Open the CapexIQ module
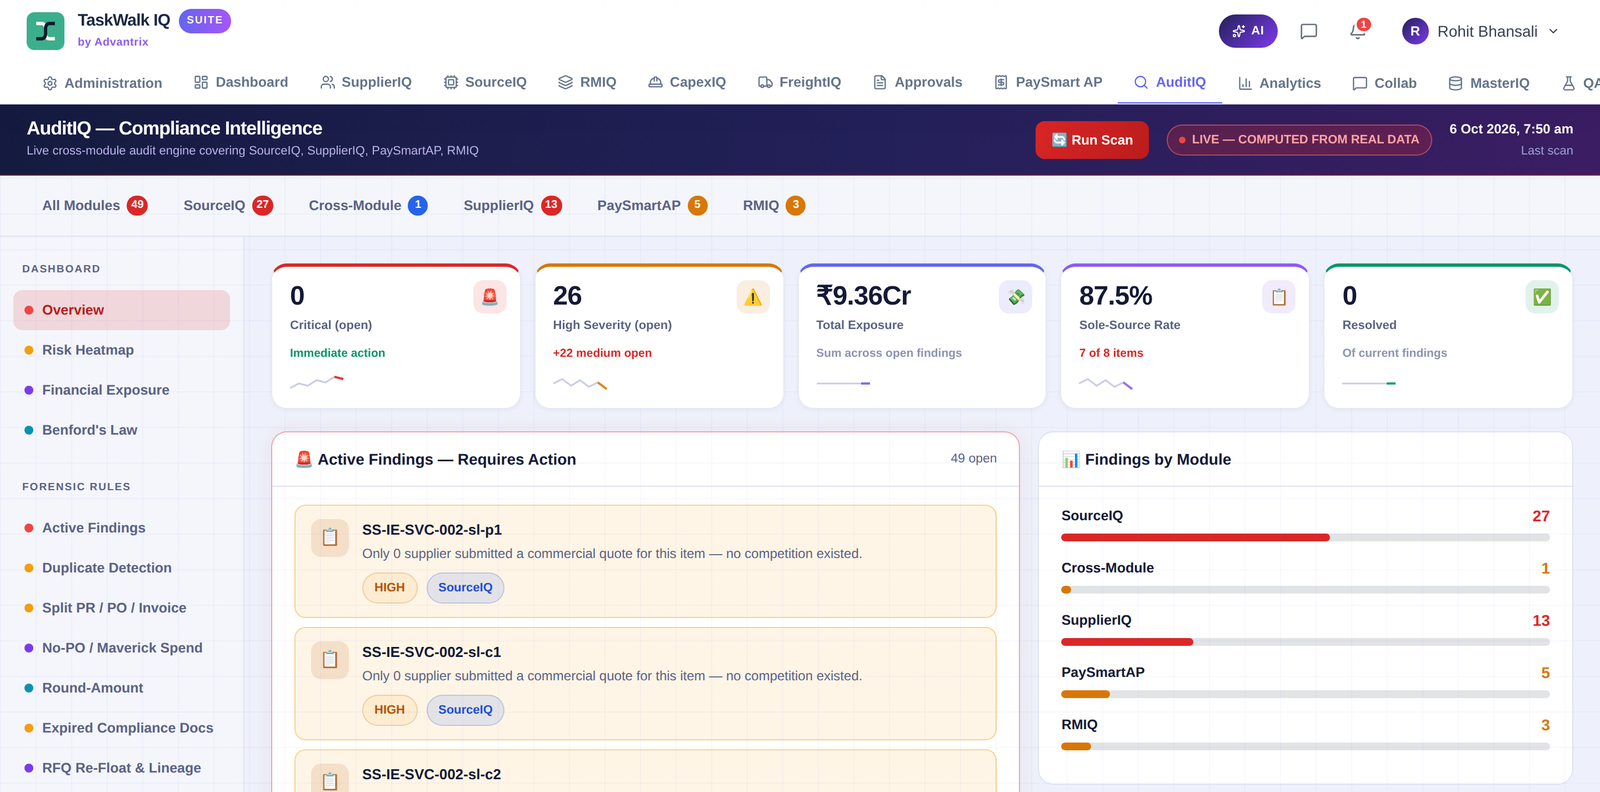Viewport: 1600px width, 792px height. (x=687, y=83)
